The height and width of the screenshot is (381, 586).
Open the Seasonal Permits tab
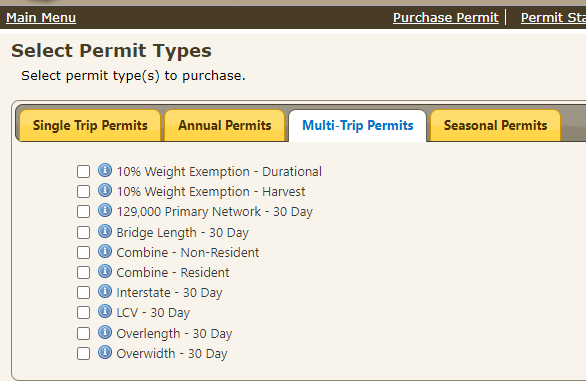click(x=496, y=126)
